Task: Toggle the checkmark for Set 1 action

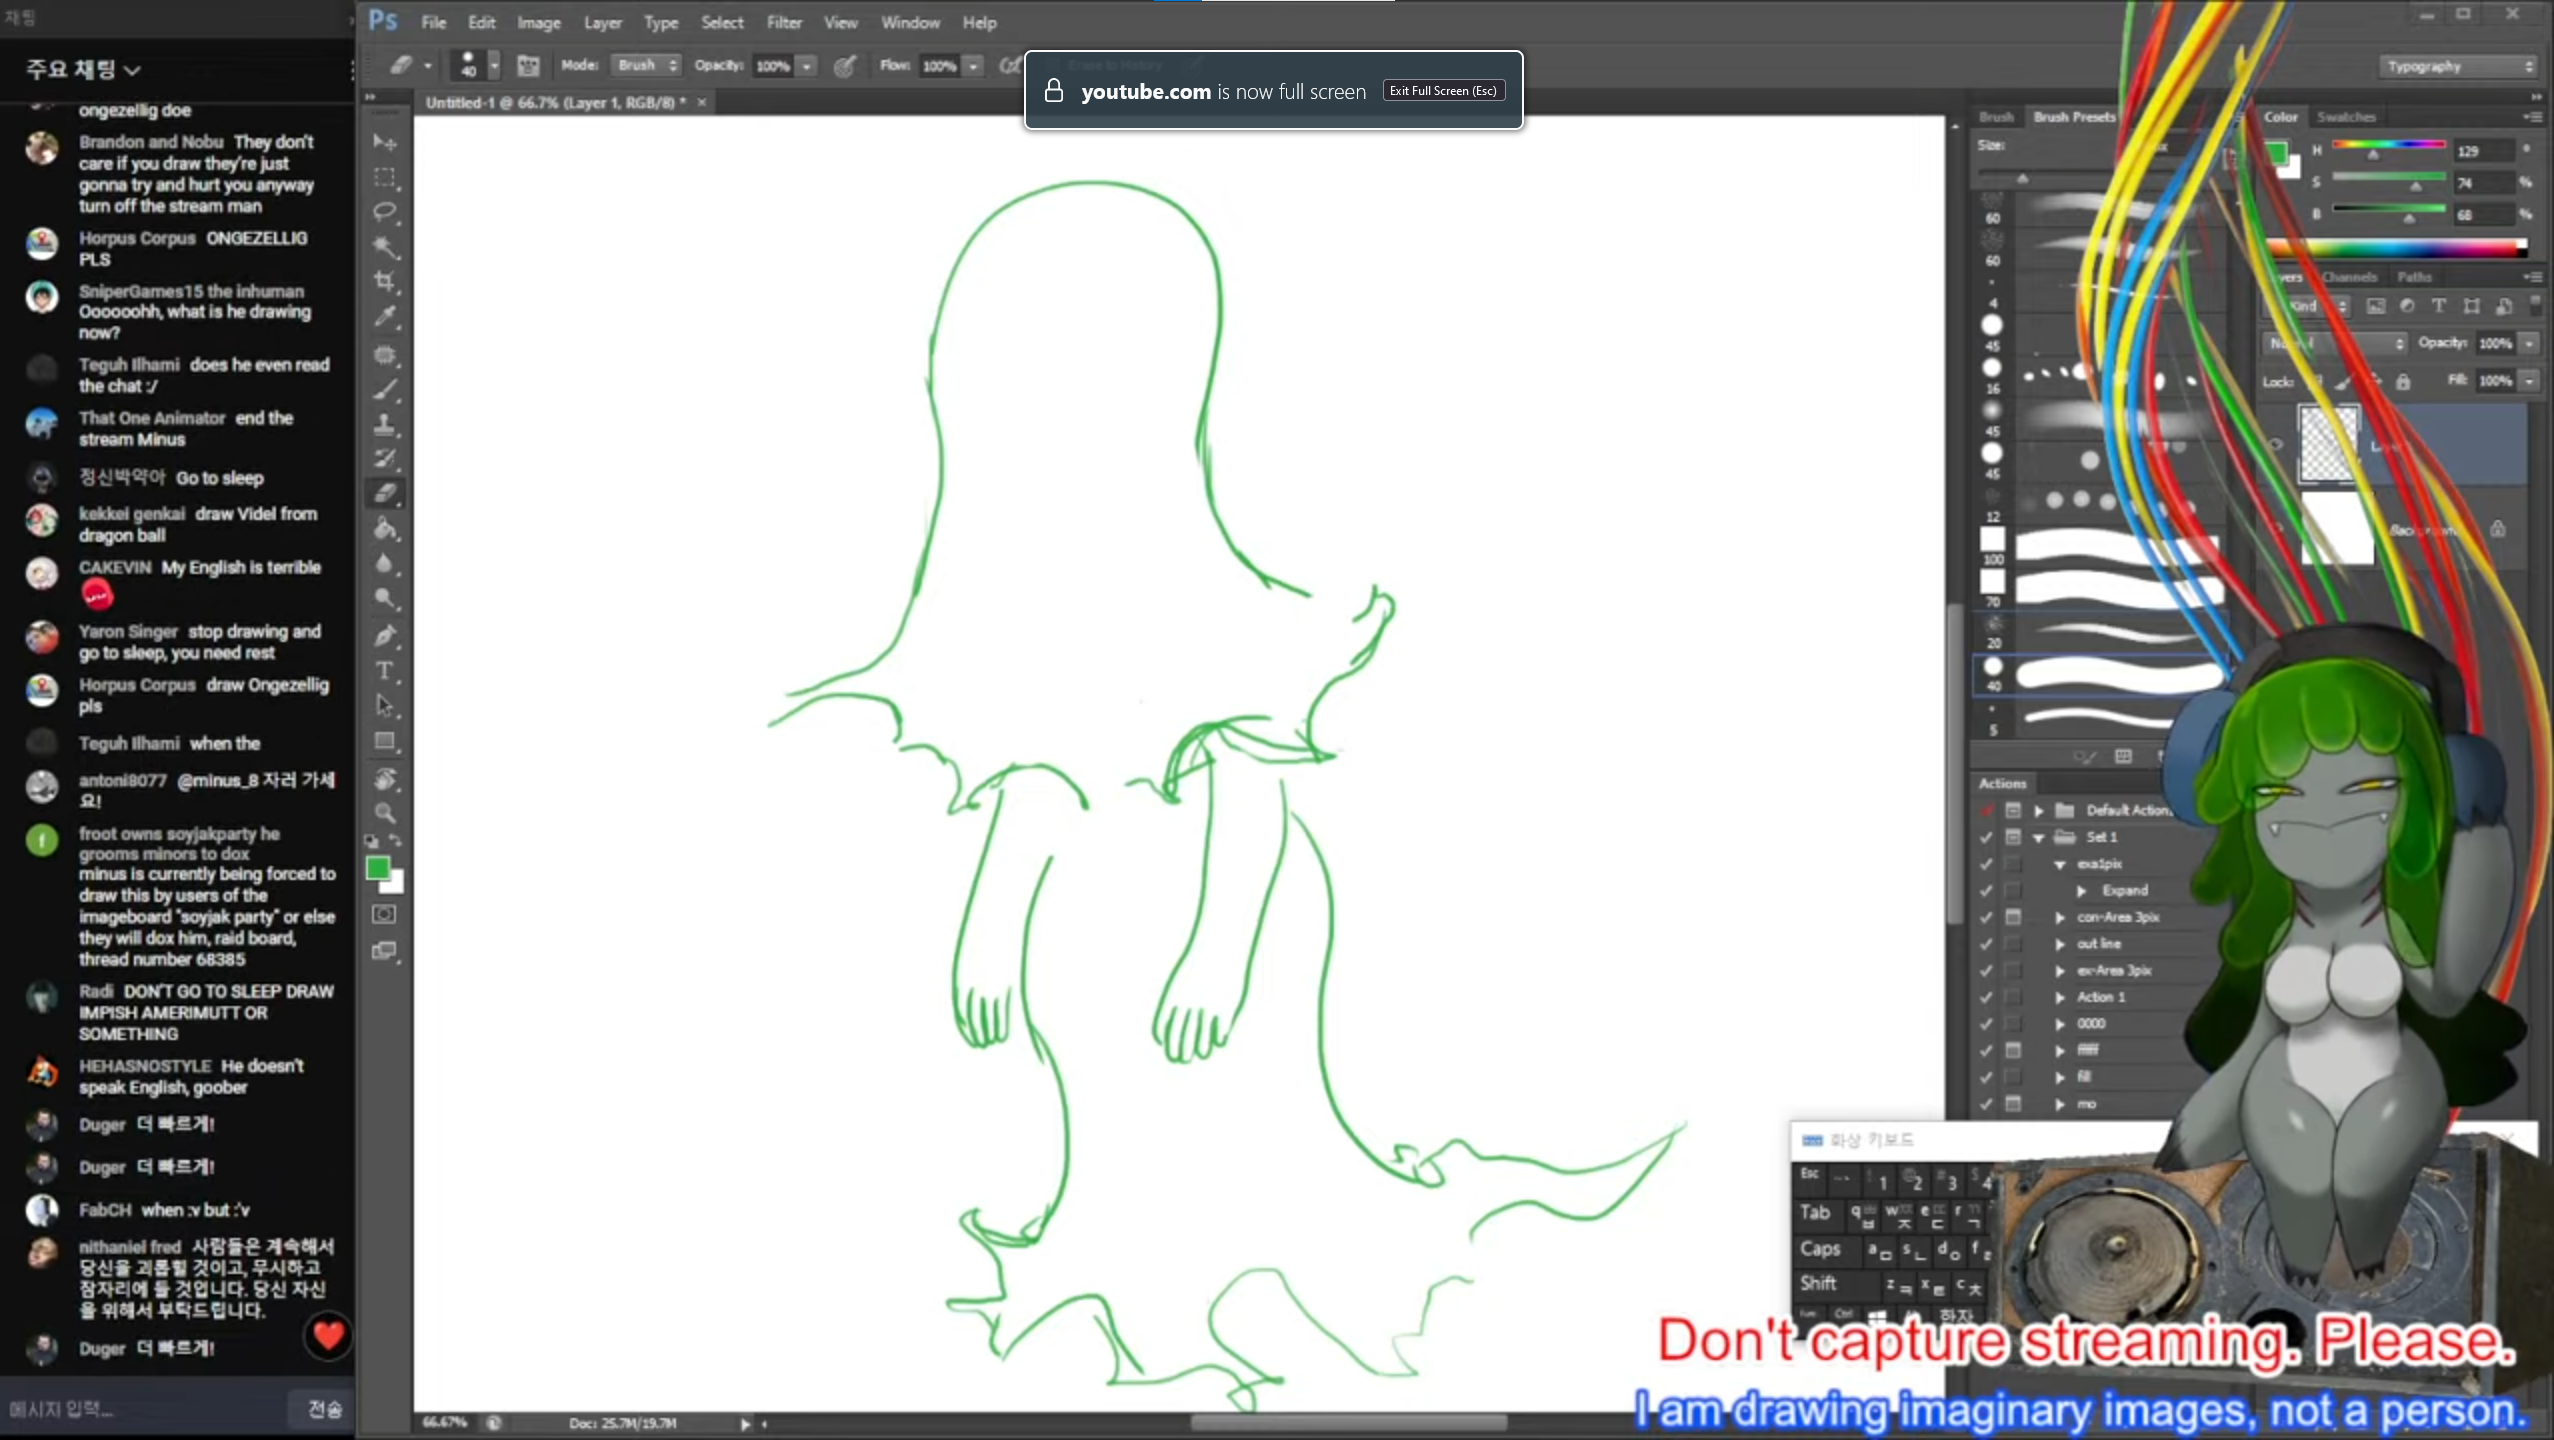Action: pos(1986,837)
